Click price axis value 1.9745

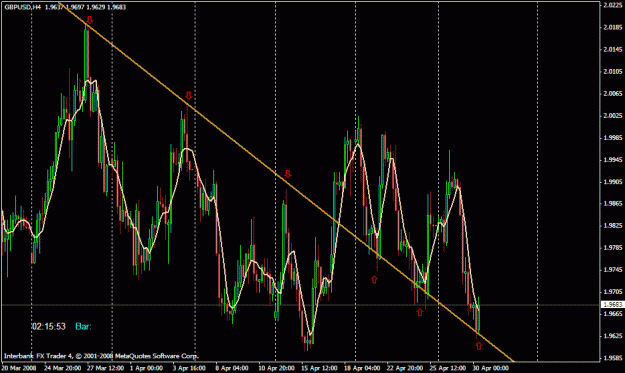coord(613,270)
